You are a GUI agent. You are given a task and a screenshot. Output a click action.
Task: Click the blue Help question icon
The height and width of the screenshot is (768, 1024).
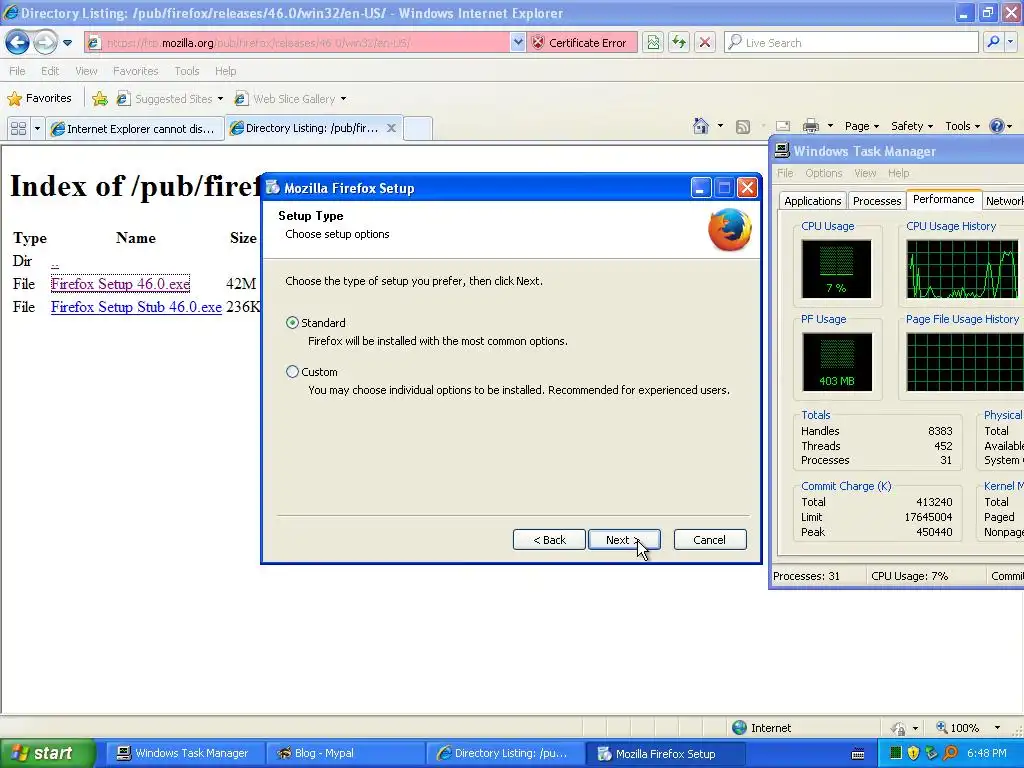point(997,126)
